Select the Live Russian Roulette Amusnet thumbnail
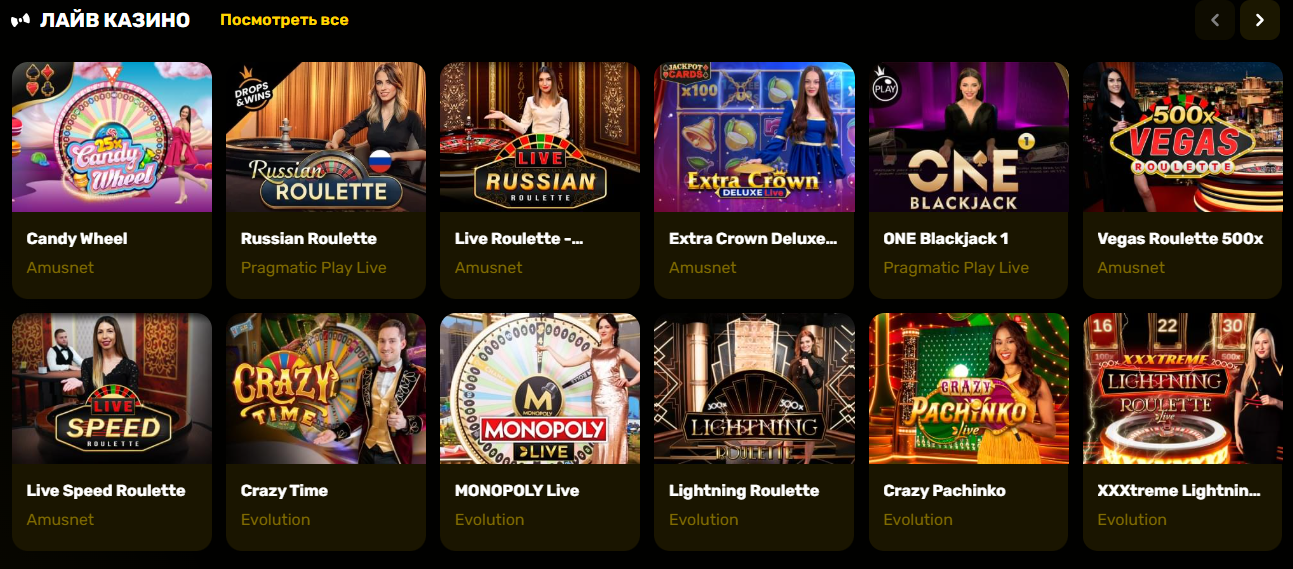The height and width of the screenshot is (569, 1293). point(540,137)
